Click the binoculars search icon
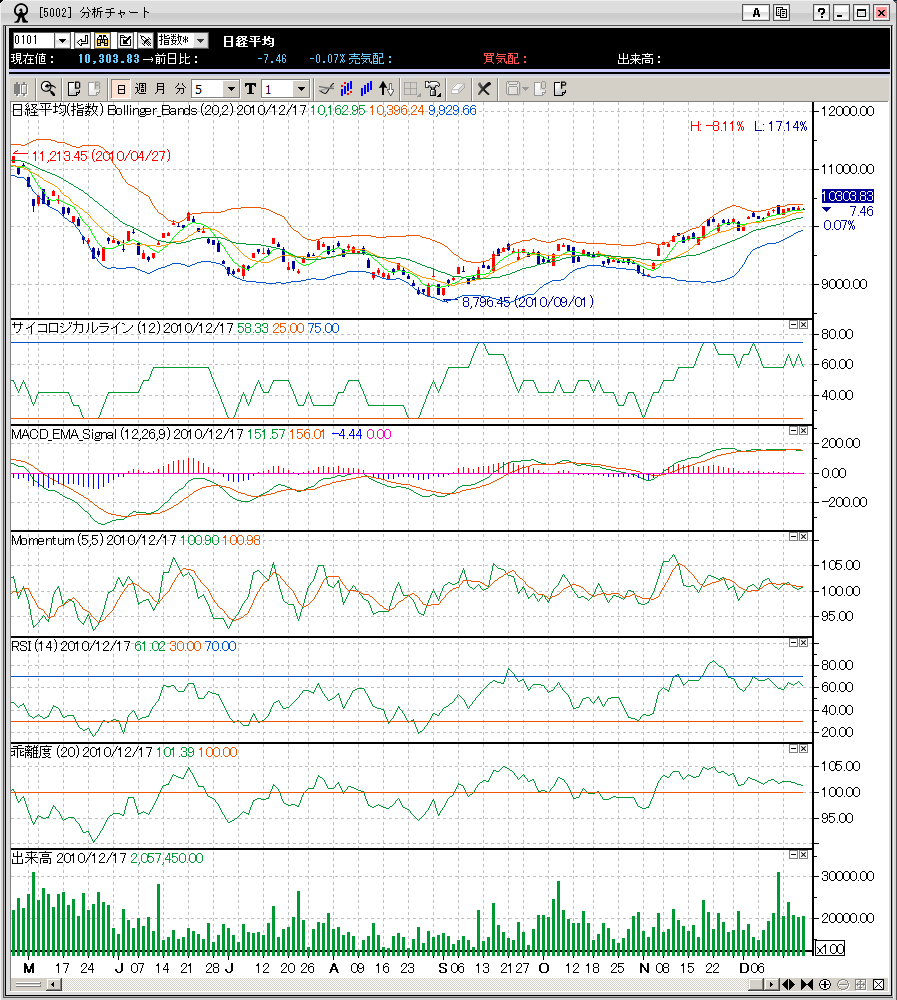 pos(102,40)
